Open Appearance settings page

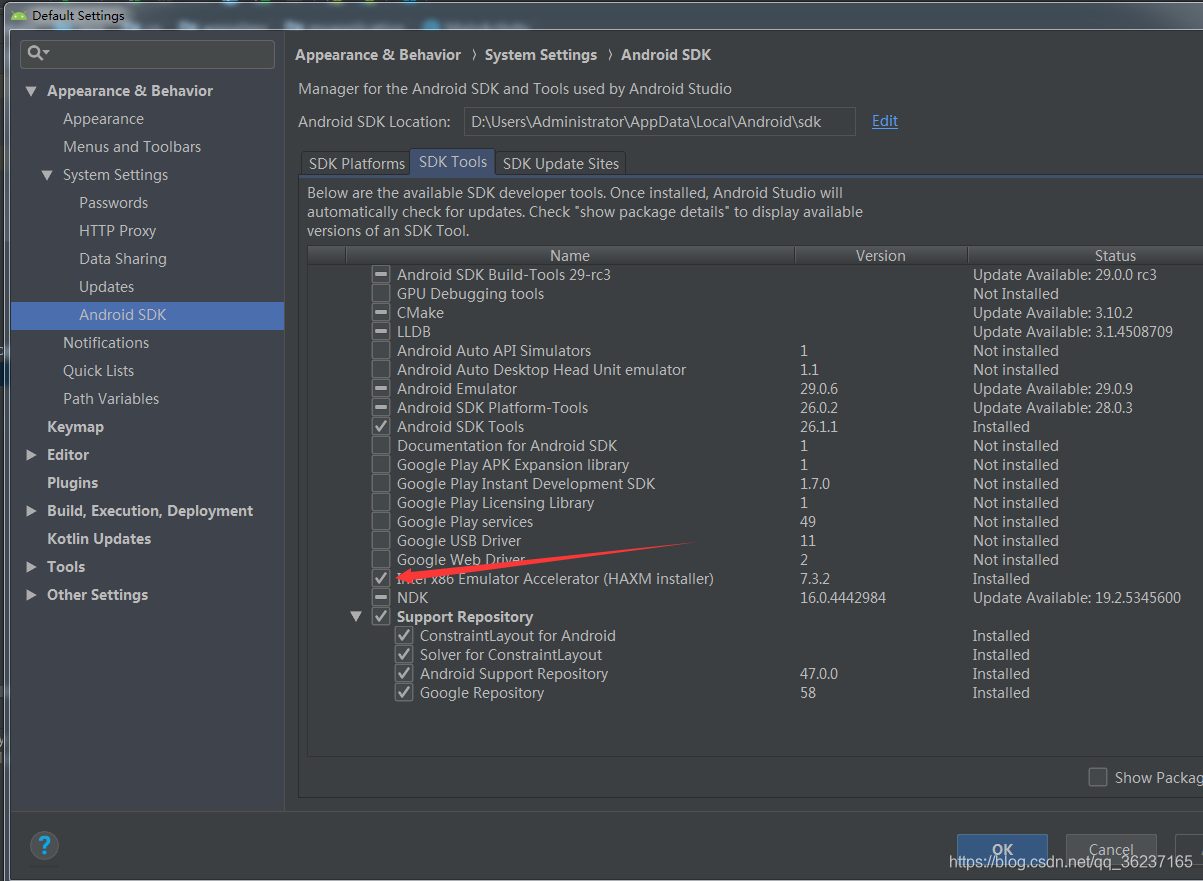[103, 119]
